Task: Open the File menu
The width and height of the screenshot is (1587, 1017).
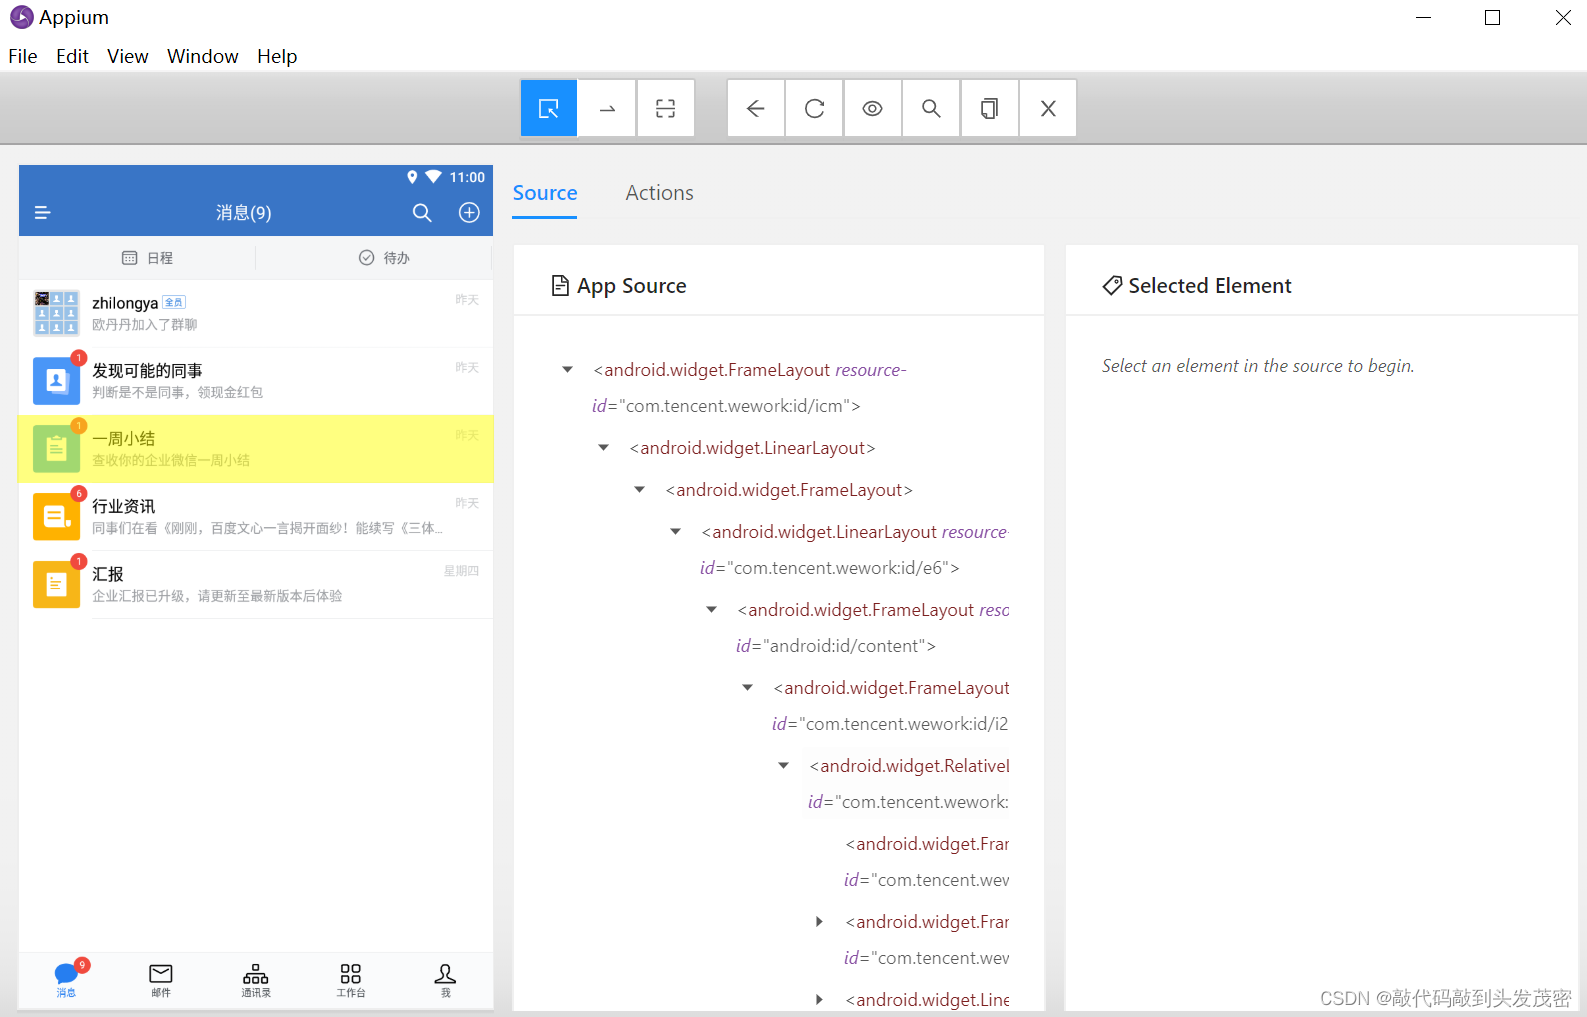Action: coord(23,56)
